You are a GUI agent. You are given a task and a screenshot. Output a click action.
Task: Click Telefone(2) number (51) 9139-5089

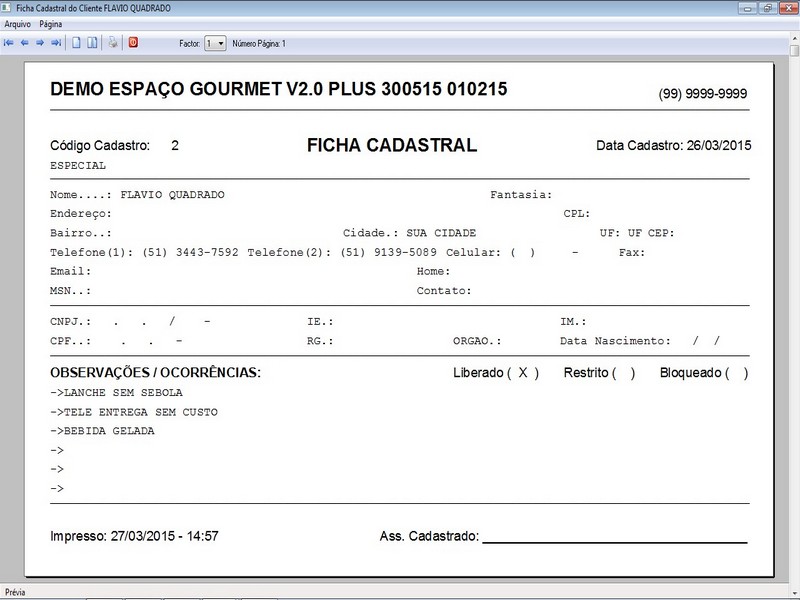tap(388, 253)
